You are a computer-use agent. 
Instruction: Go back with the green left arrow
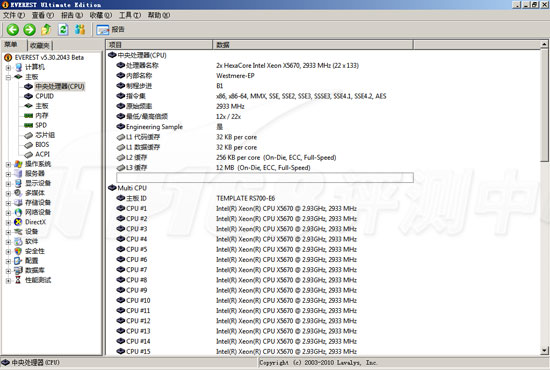click(x=13, y=29)
